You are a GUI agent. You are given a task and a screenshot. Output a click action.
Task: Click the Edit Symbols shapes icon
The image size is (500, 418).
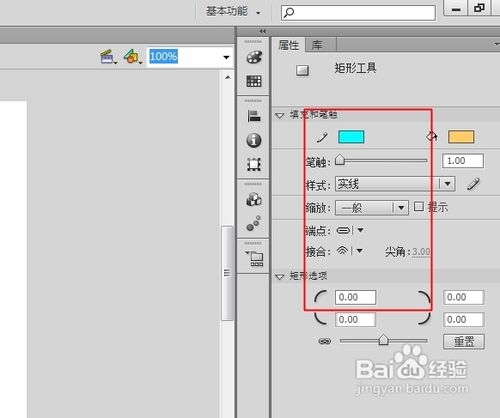click(x=132, y=57)
